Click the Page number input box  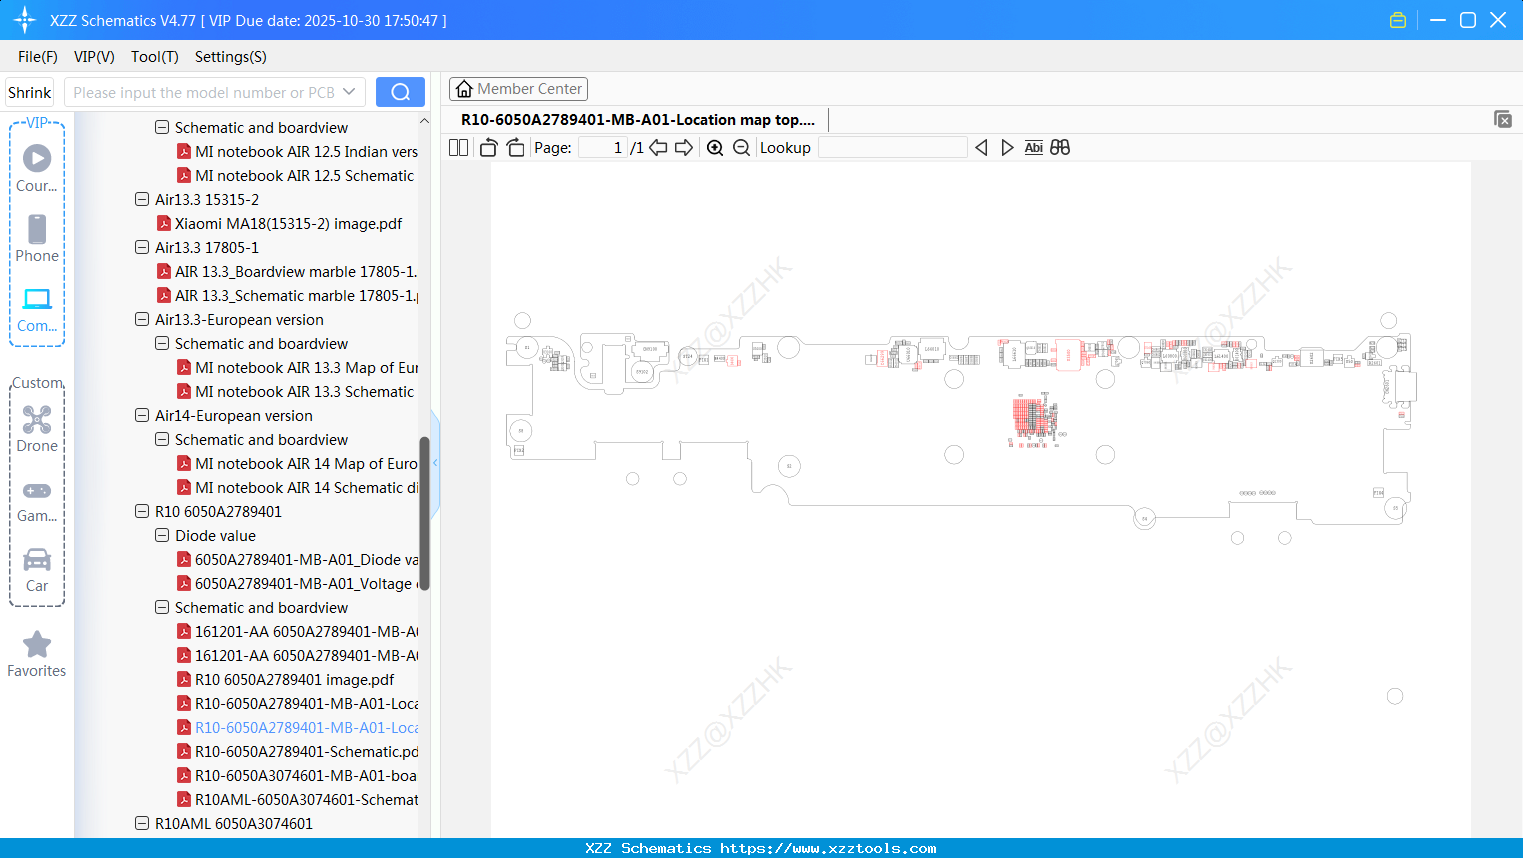click(x=603, y=148)
